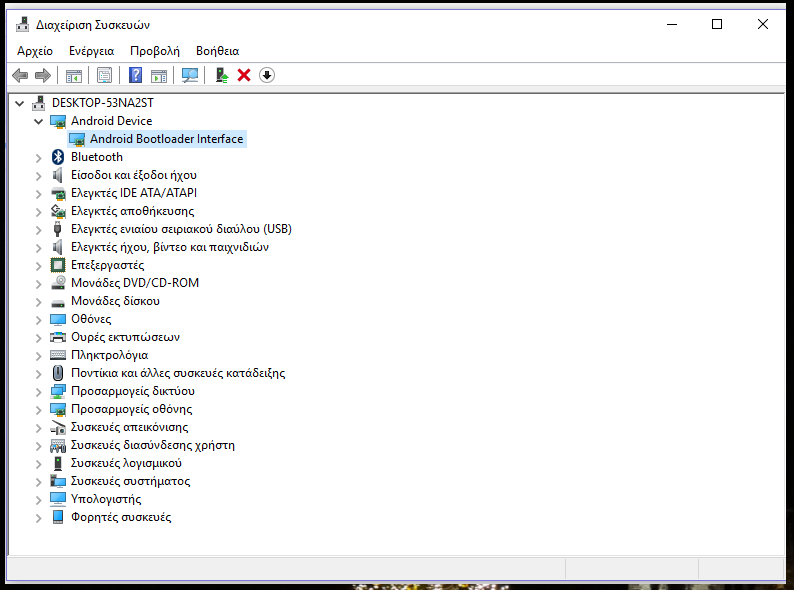Select Android Bootloader Interface device

166,139
